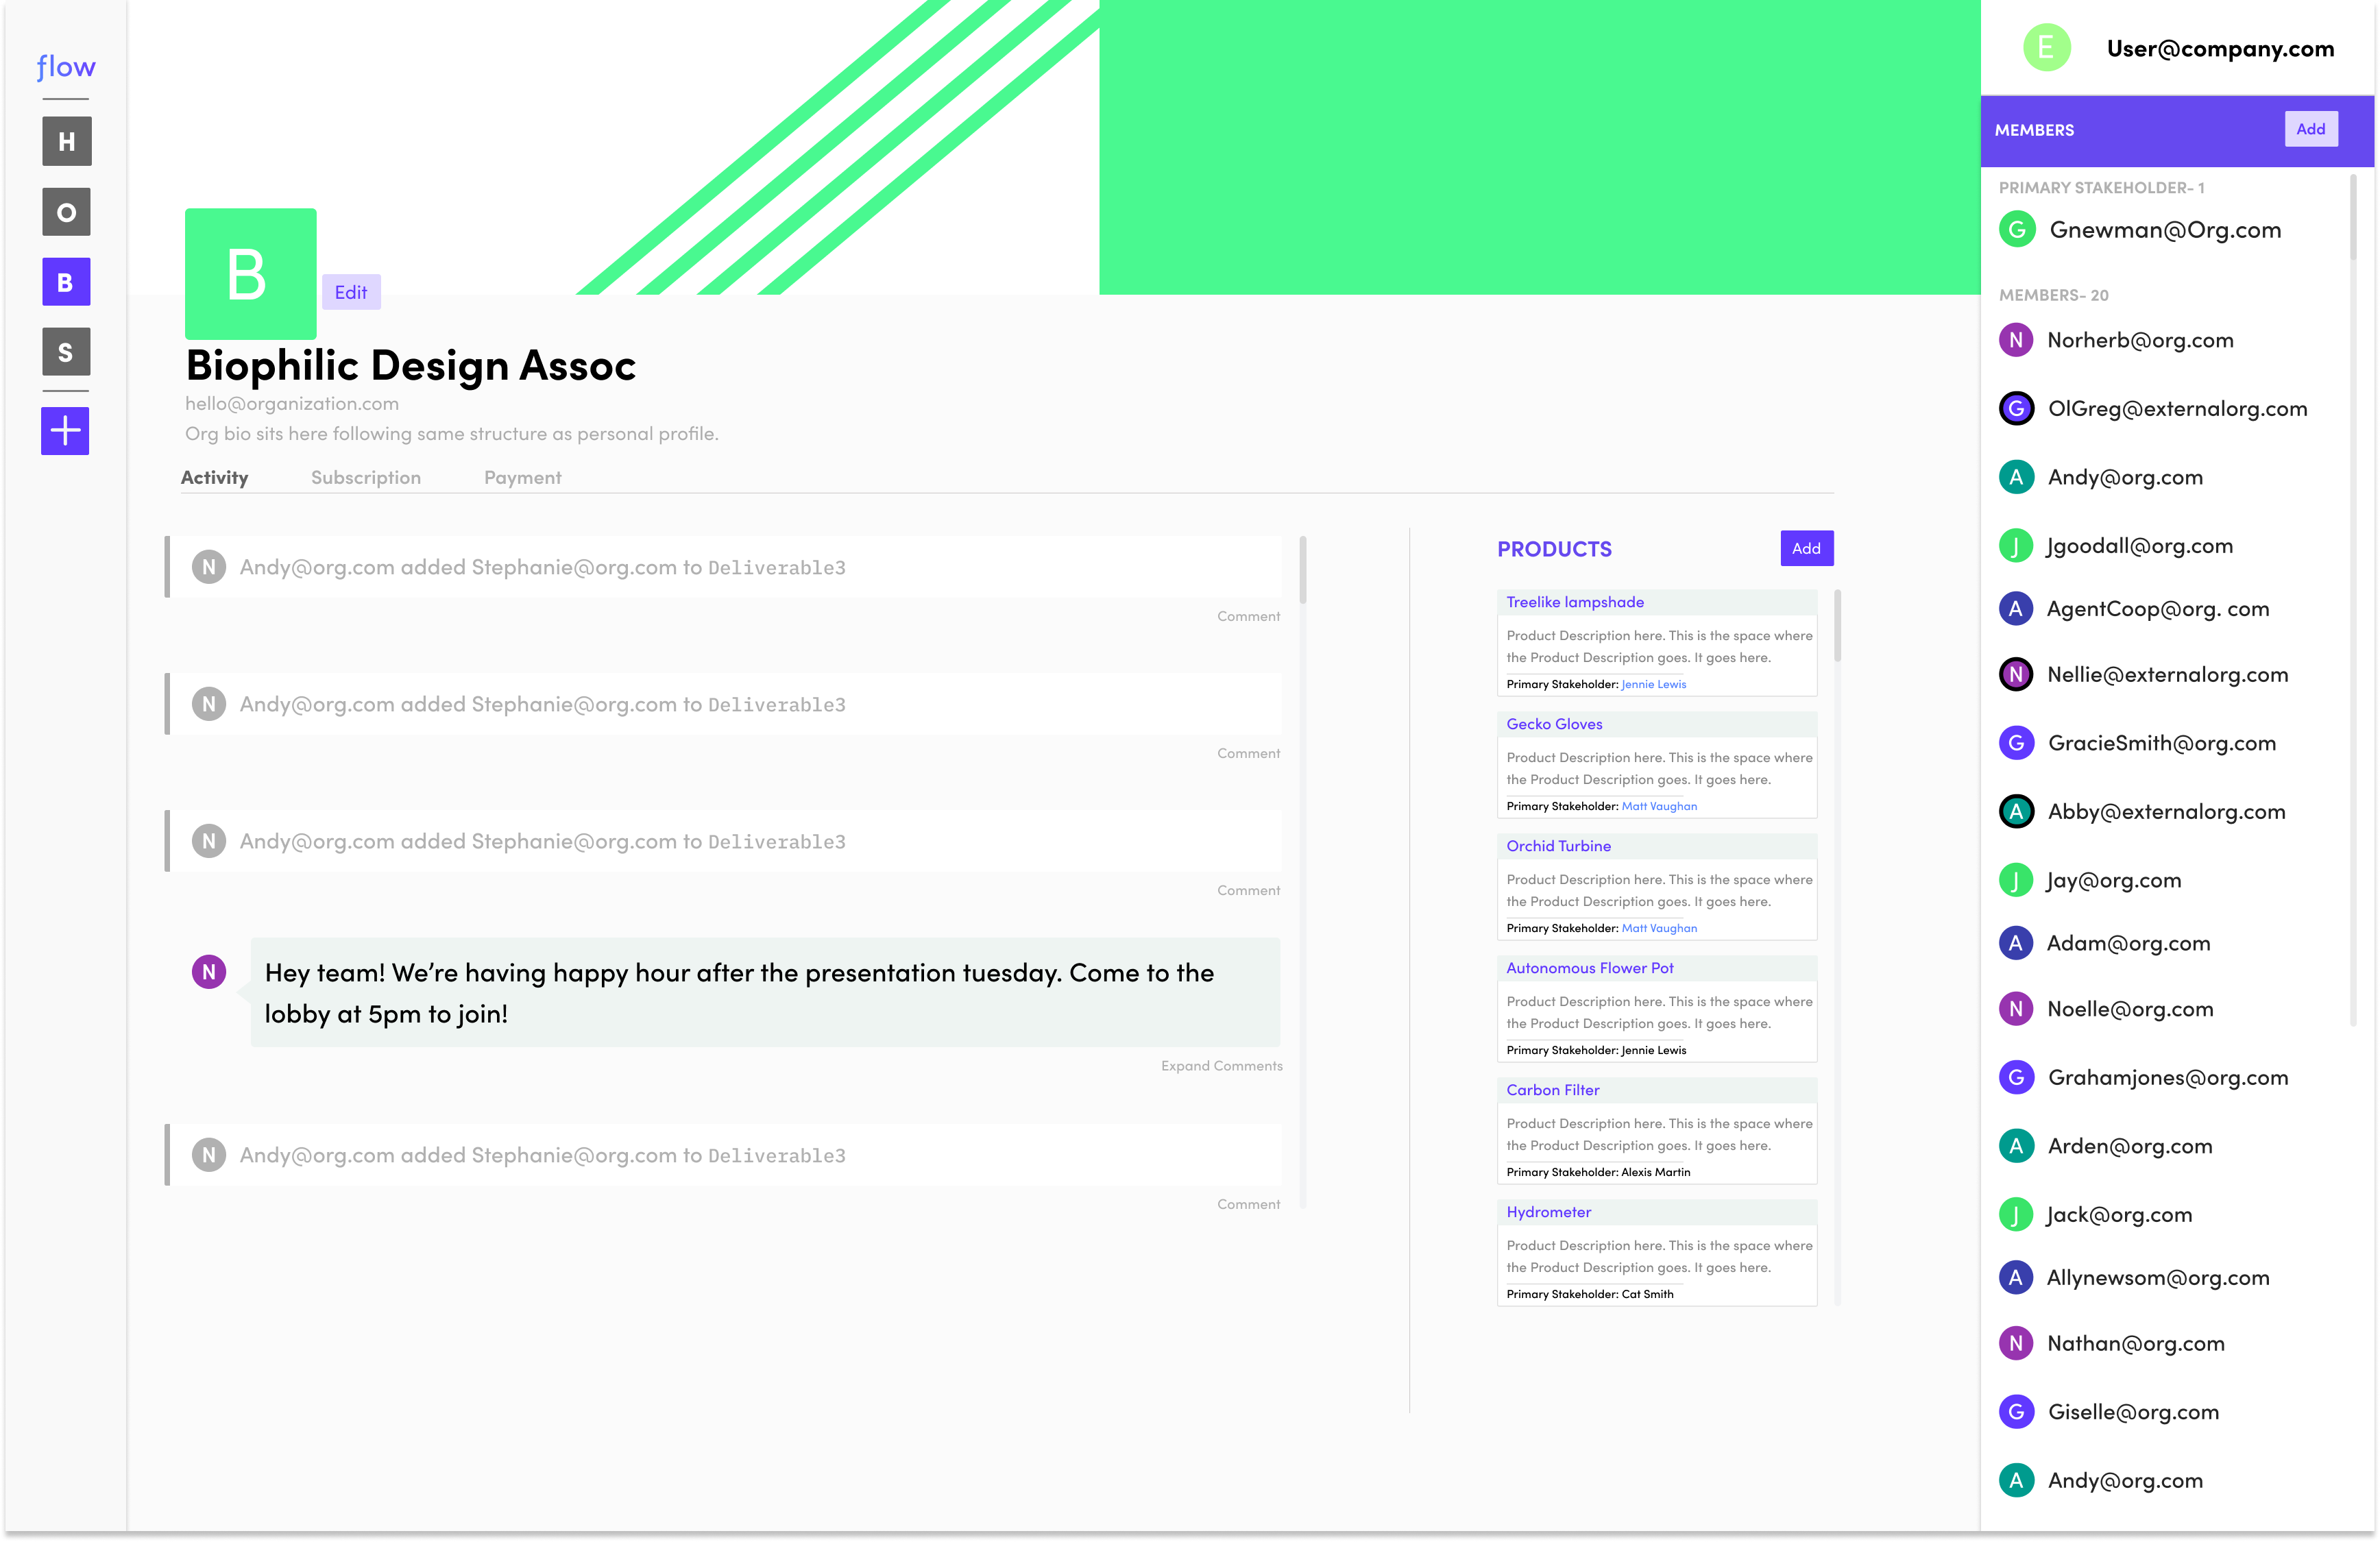Expand Comments under happy hour message
This screenshot has width=2380, height=1542.
pyautogui.click(x=1221, y=1066)
